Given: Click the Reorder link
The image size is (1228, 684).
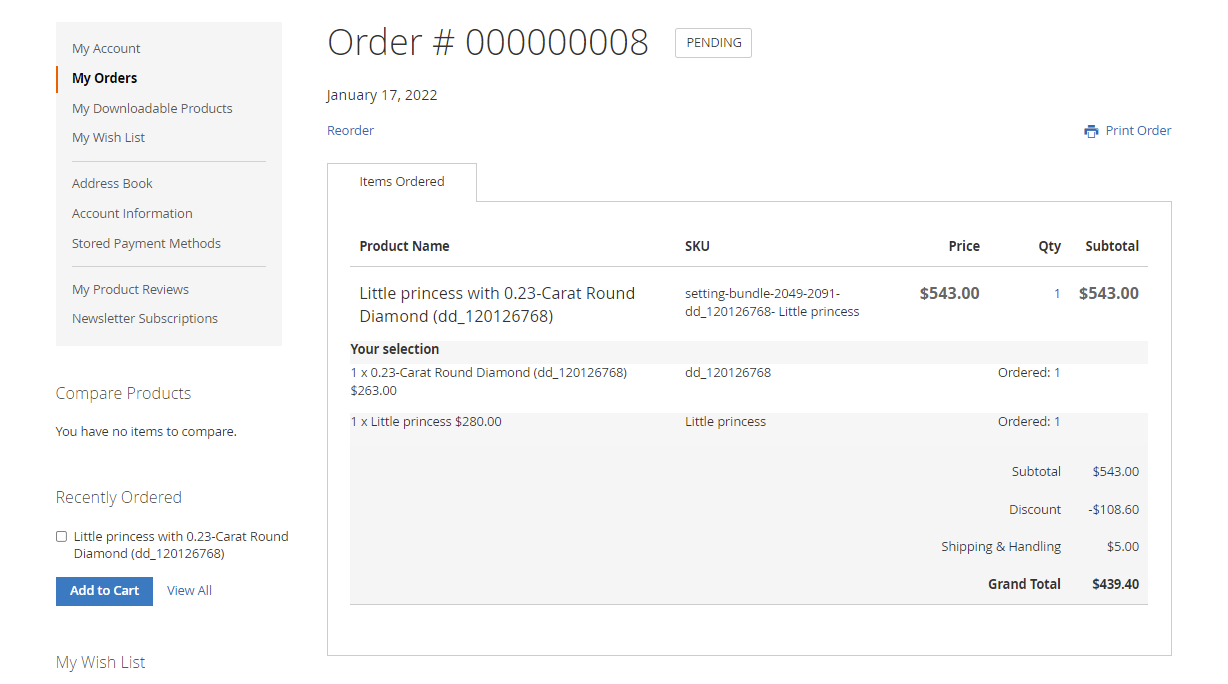Looking at the screenshot, I should coord(350,130).
